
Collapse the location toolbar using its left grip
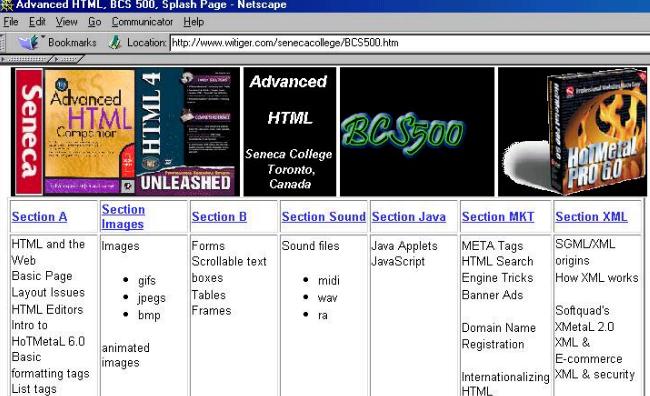point(3,43)
